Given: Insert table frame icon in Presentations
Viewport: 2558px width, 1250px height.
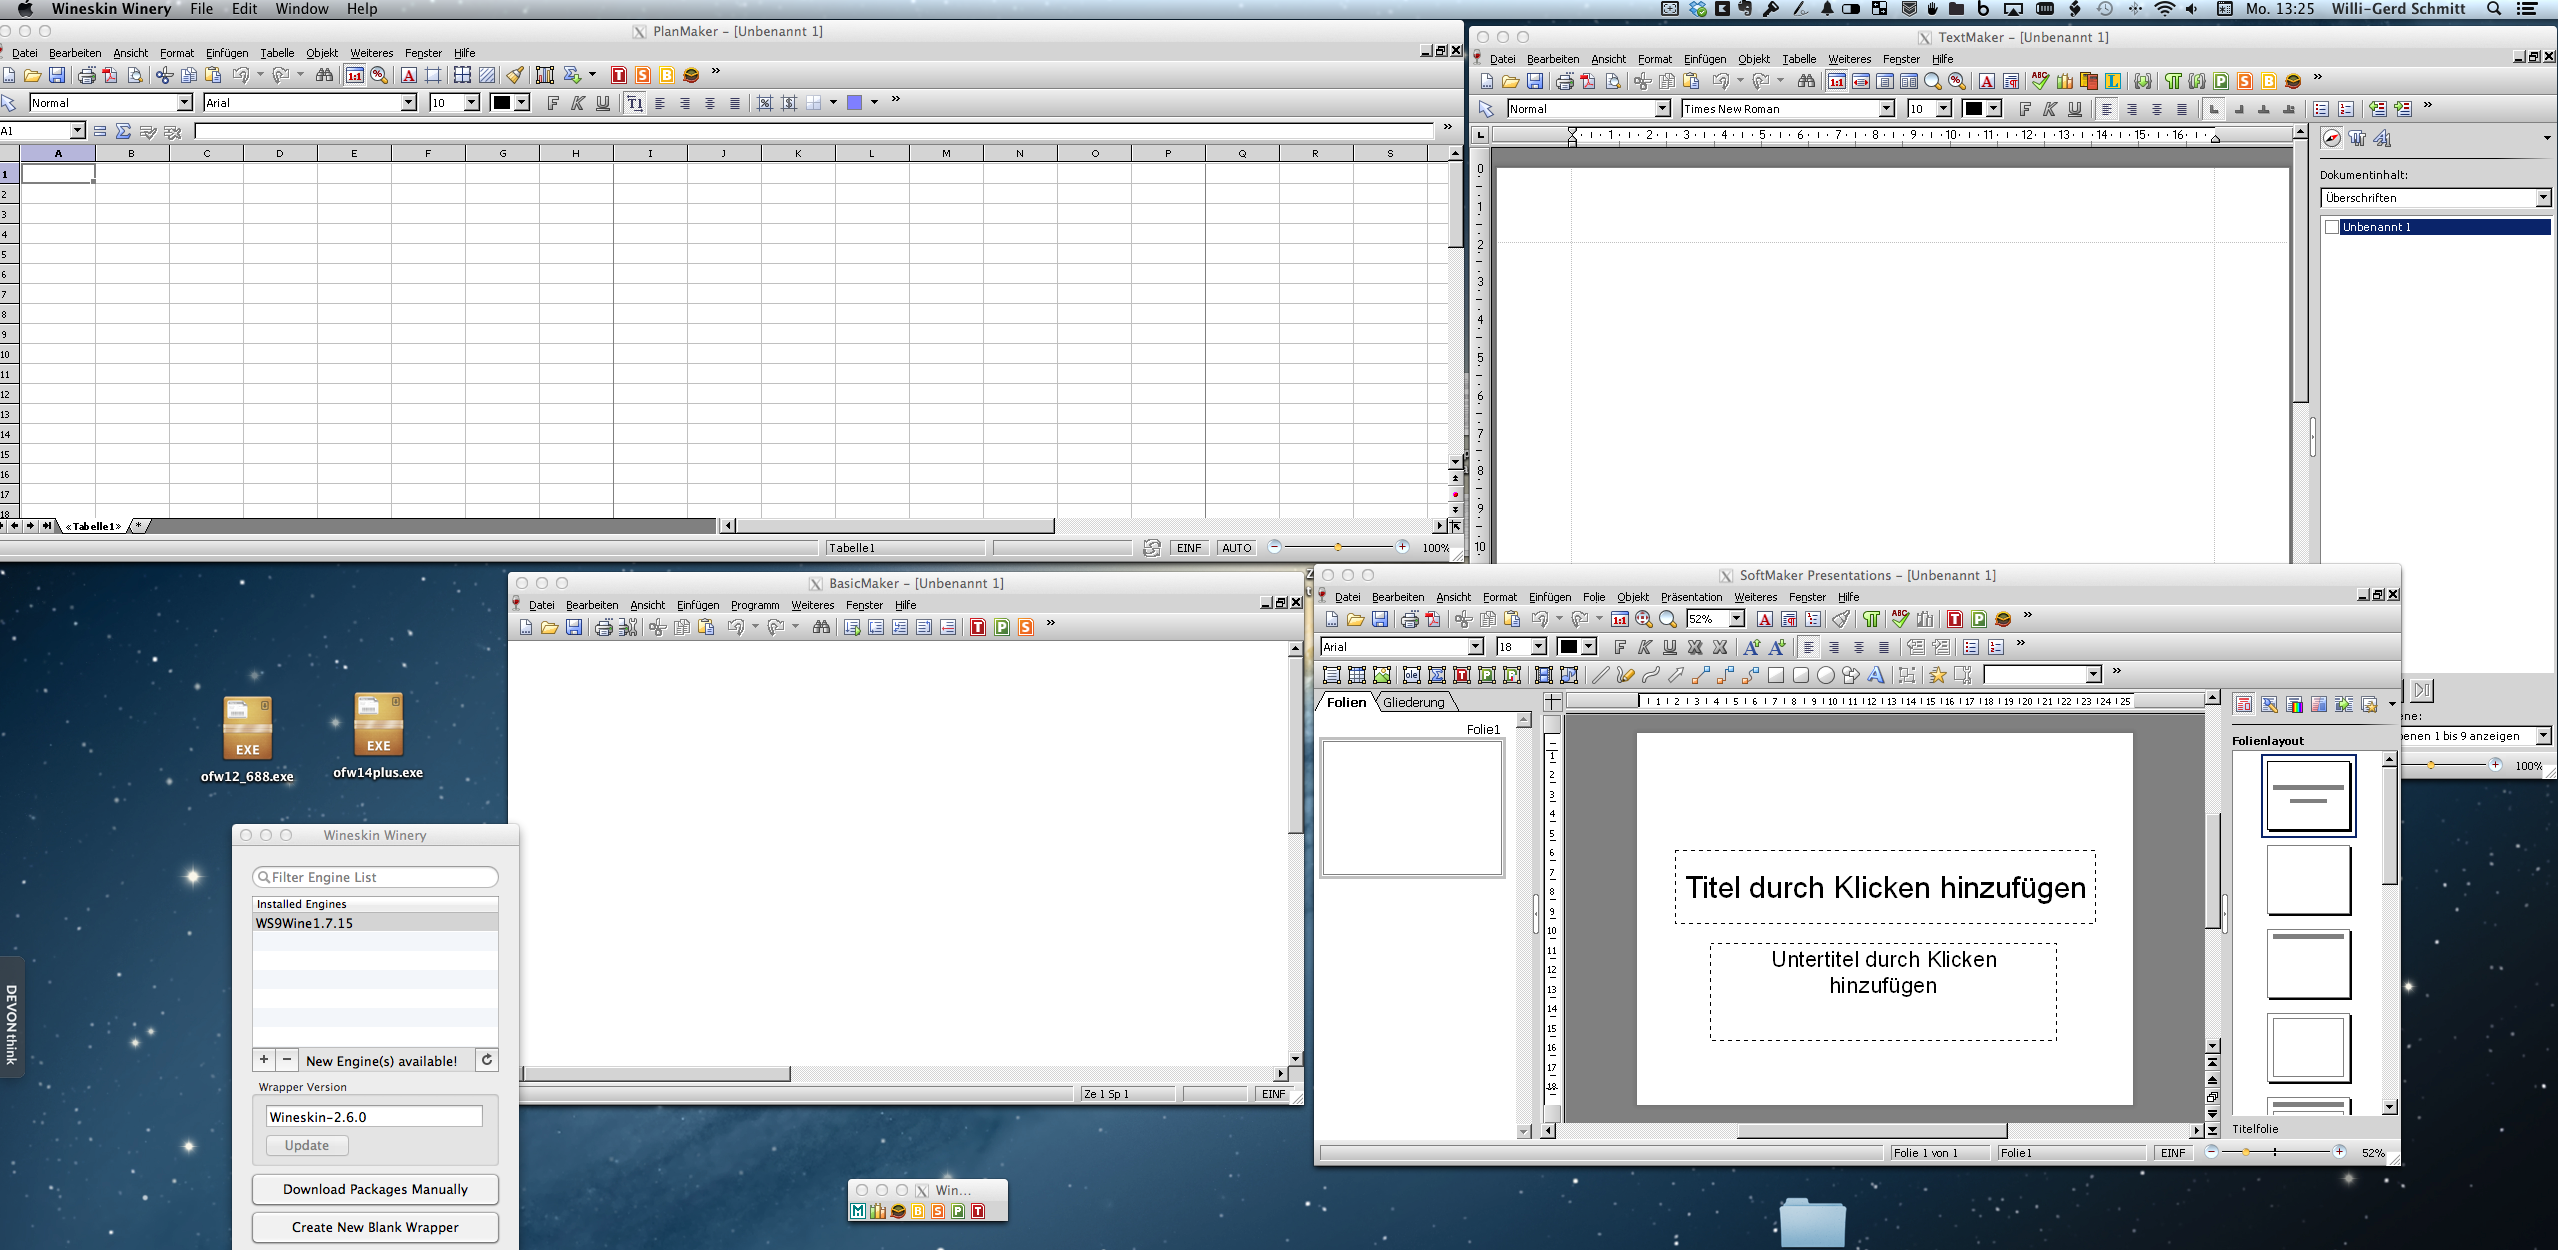Looking at the screenshot, I should [x=1357, y=675].
